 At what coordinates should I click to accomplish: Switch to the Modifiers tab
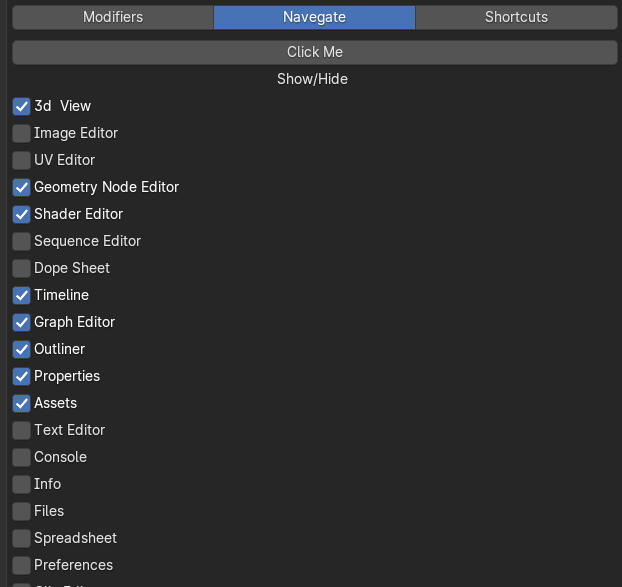point(113,17)
